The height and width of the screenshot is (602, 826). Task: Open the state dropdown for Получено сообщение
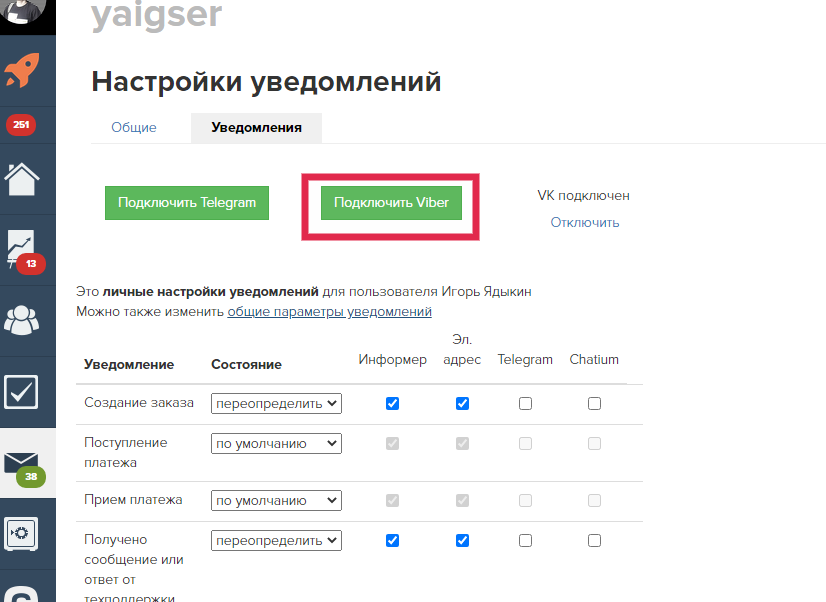[277, 540]
